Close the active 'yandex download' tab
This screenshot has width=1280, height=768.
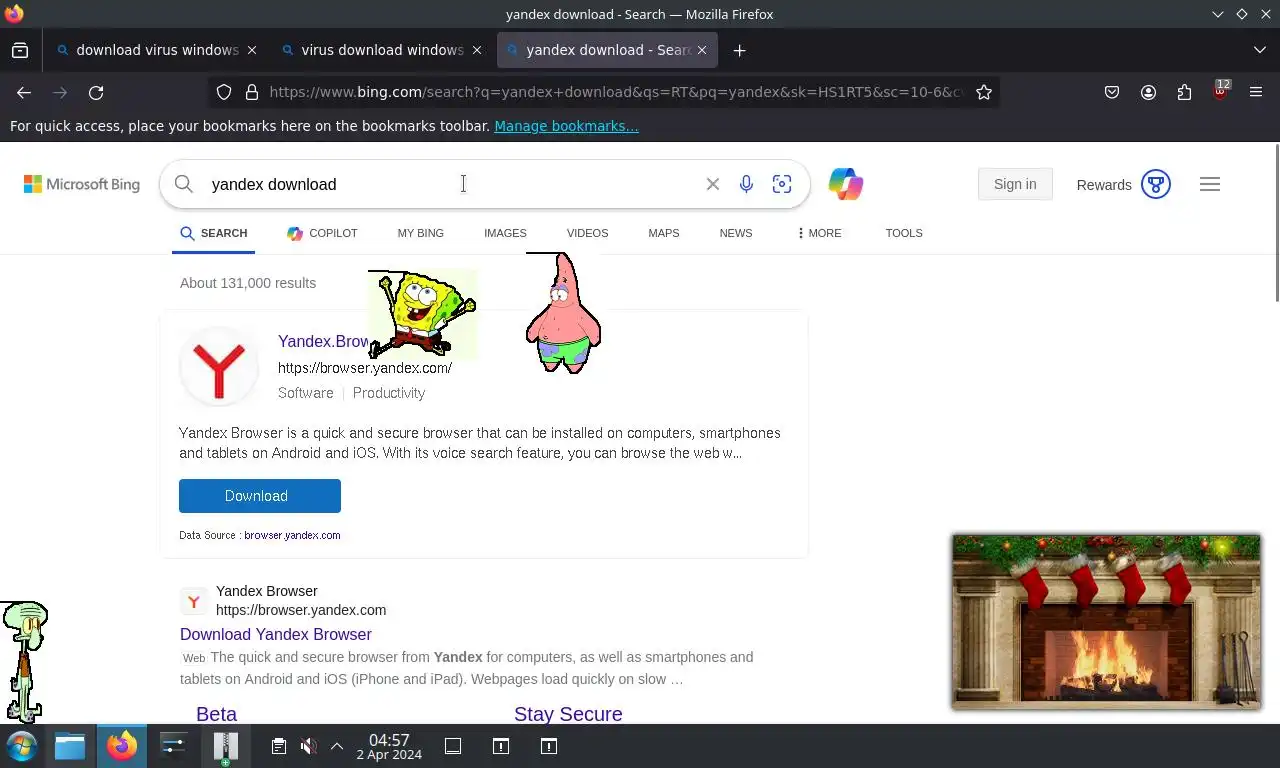[x=702, y=50]
